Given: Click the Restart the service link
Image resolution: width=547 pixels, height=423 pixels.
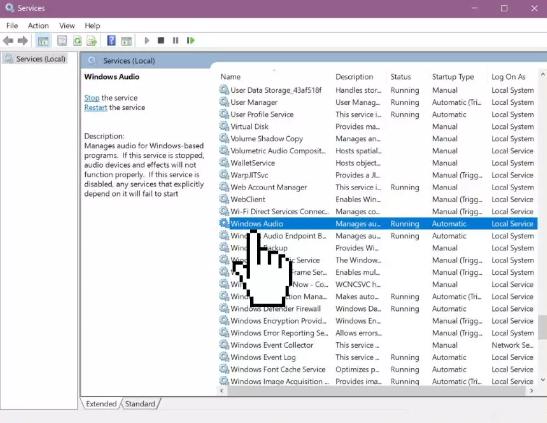Looking at the screenshot, I should pos(96,107).
